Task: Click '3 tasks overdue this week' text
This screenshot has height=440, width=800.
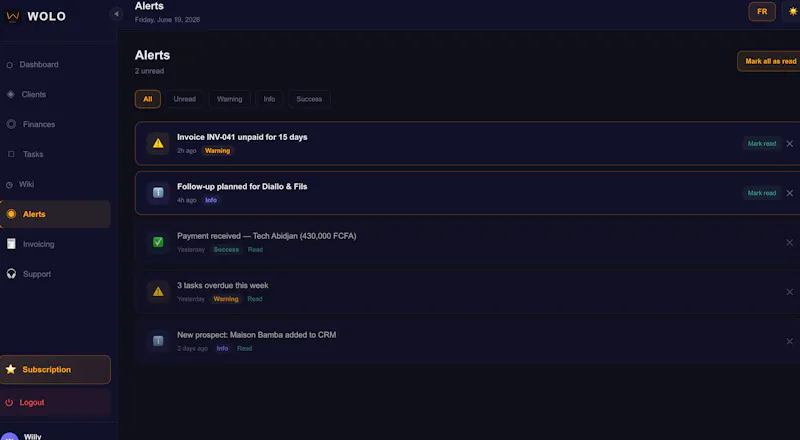Action: [x=222, y=285]
